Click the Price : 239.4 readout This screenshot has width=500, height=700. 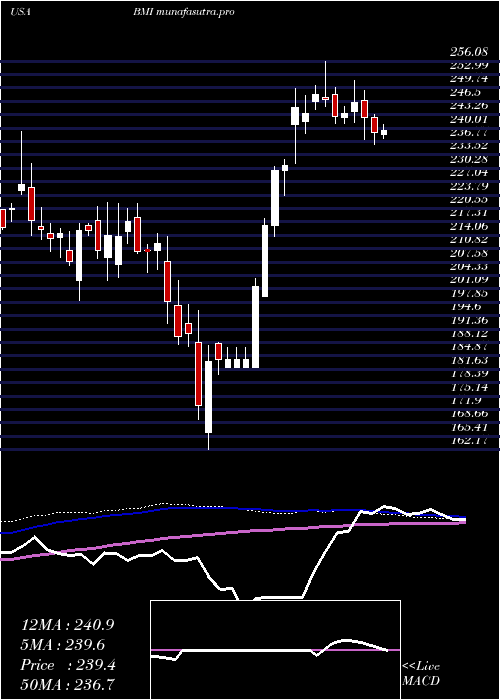(68, 665)
